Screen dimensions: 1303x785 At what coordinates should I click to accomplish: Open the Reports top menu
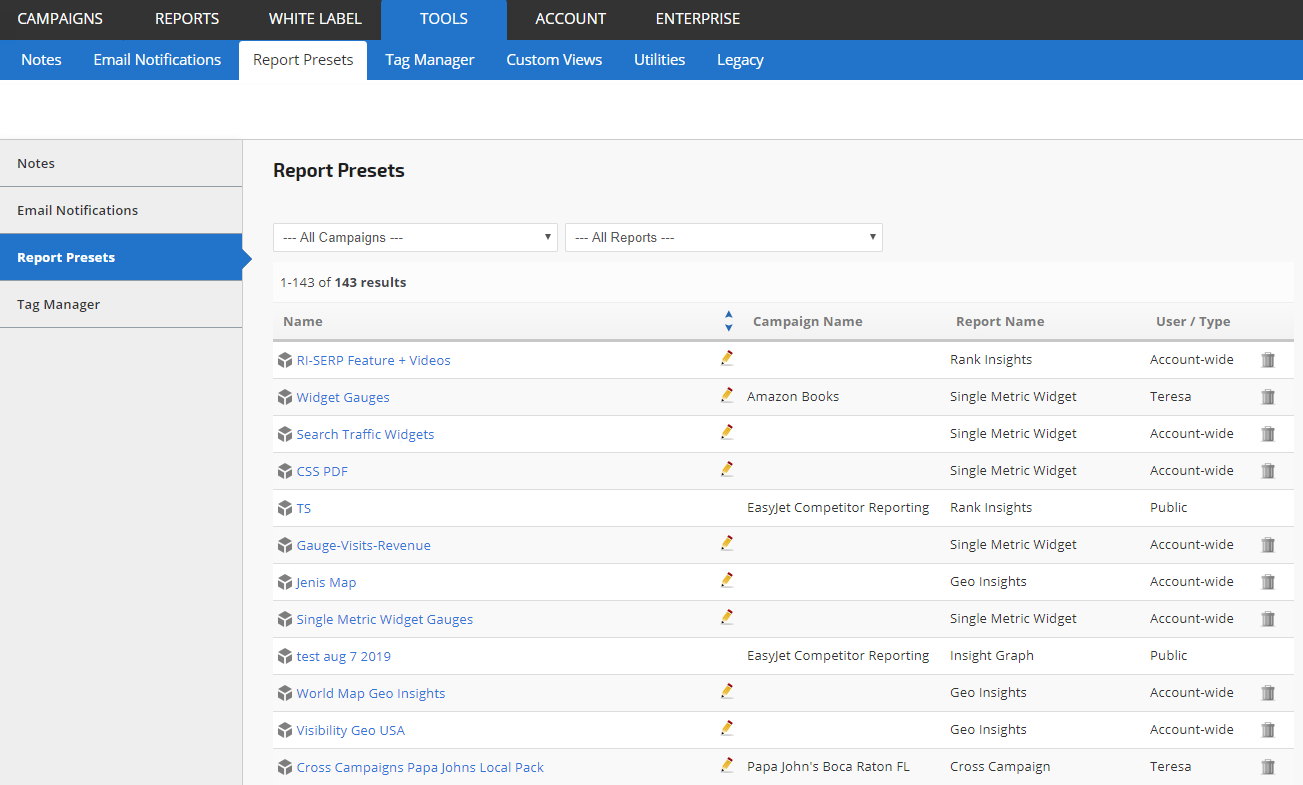click(187, 19)
